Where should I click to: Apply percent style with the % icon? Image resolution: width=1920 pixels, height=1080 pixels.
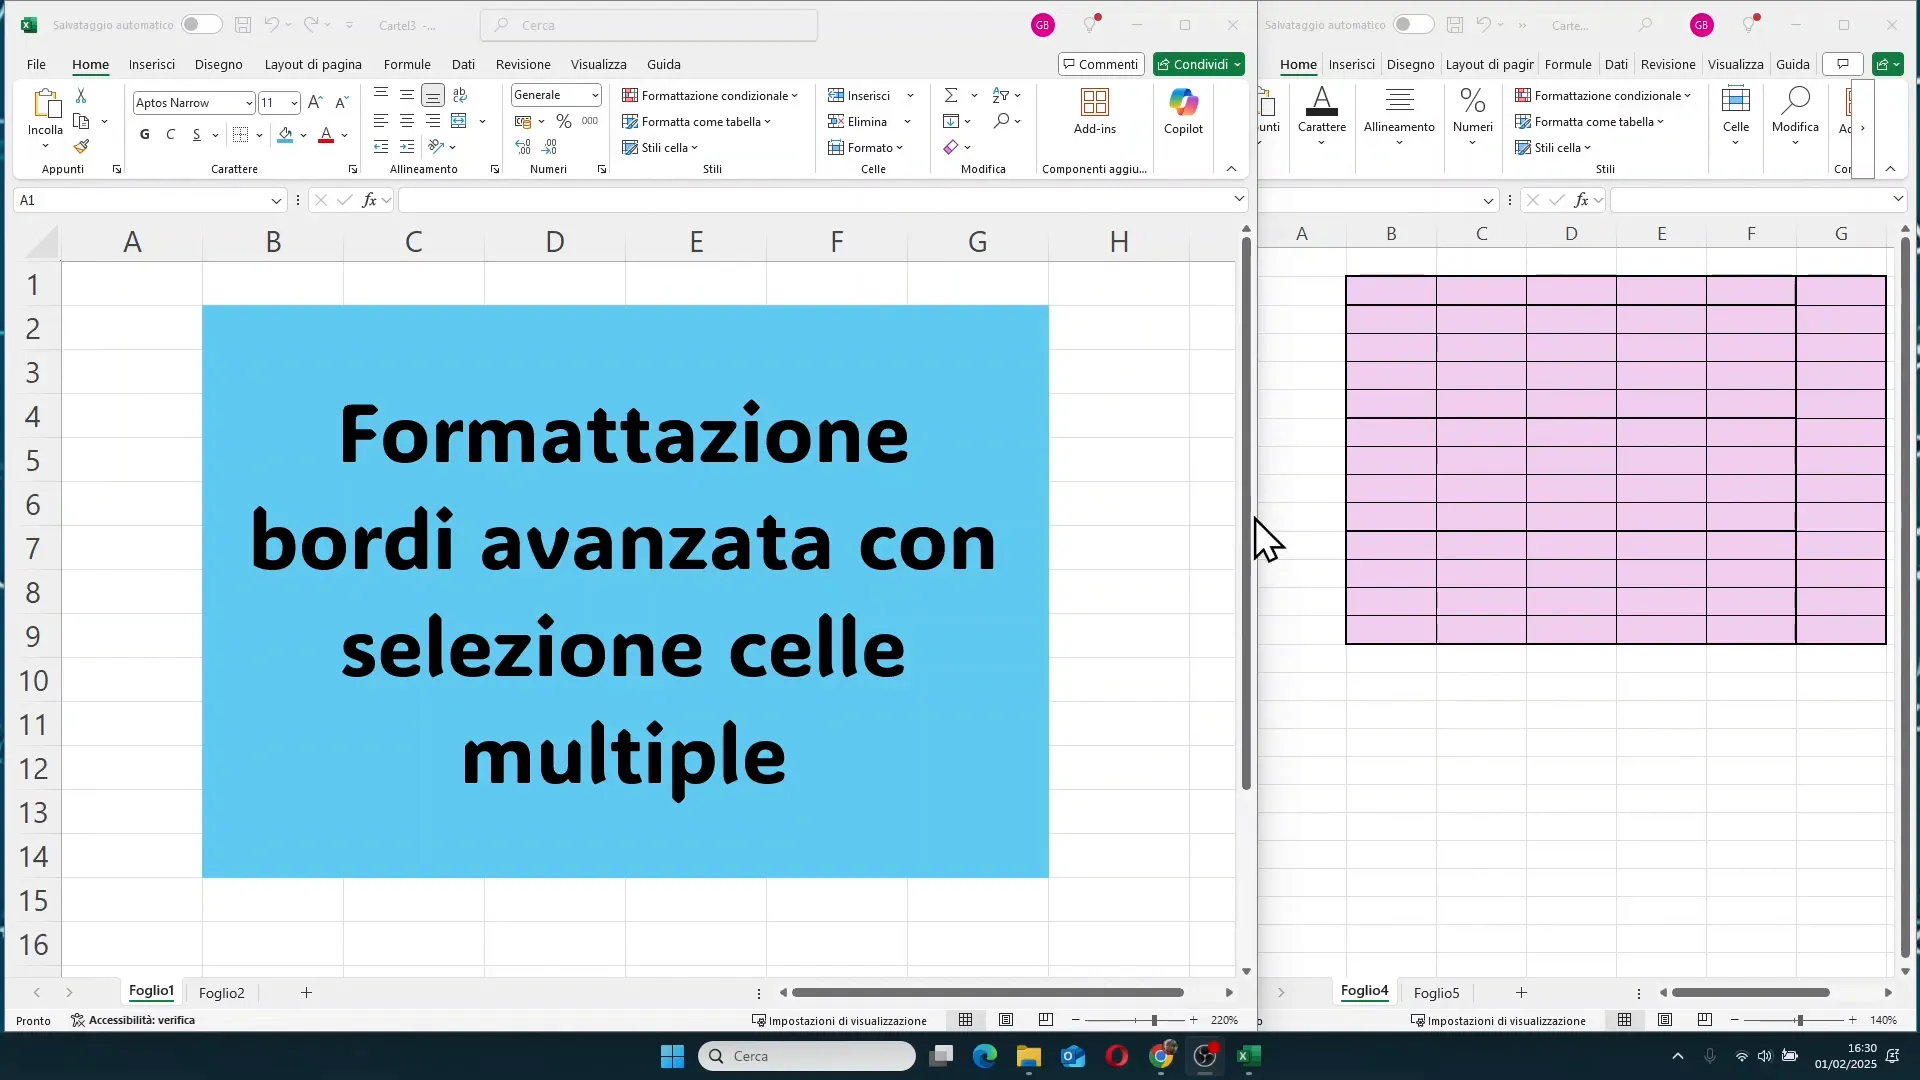tap(564, 121)
